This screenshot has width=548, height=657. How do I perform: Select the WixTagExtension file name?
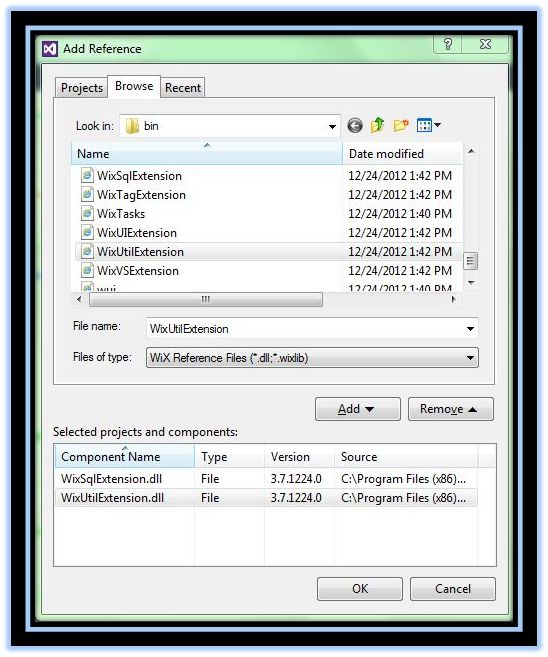click(141, 195)
